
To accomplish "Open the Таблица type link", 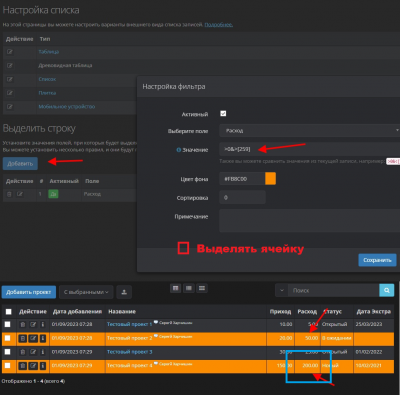I will tap(49, 52).
